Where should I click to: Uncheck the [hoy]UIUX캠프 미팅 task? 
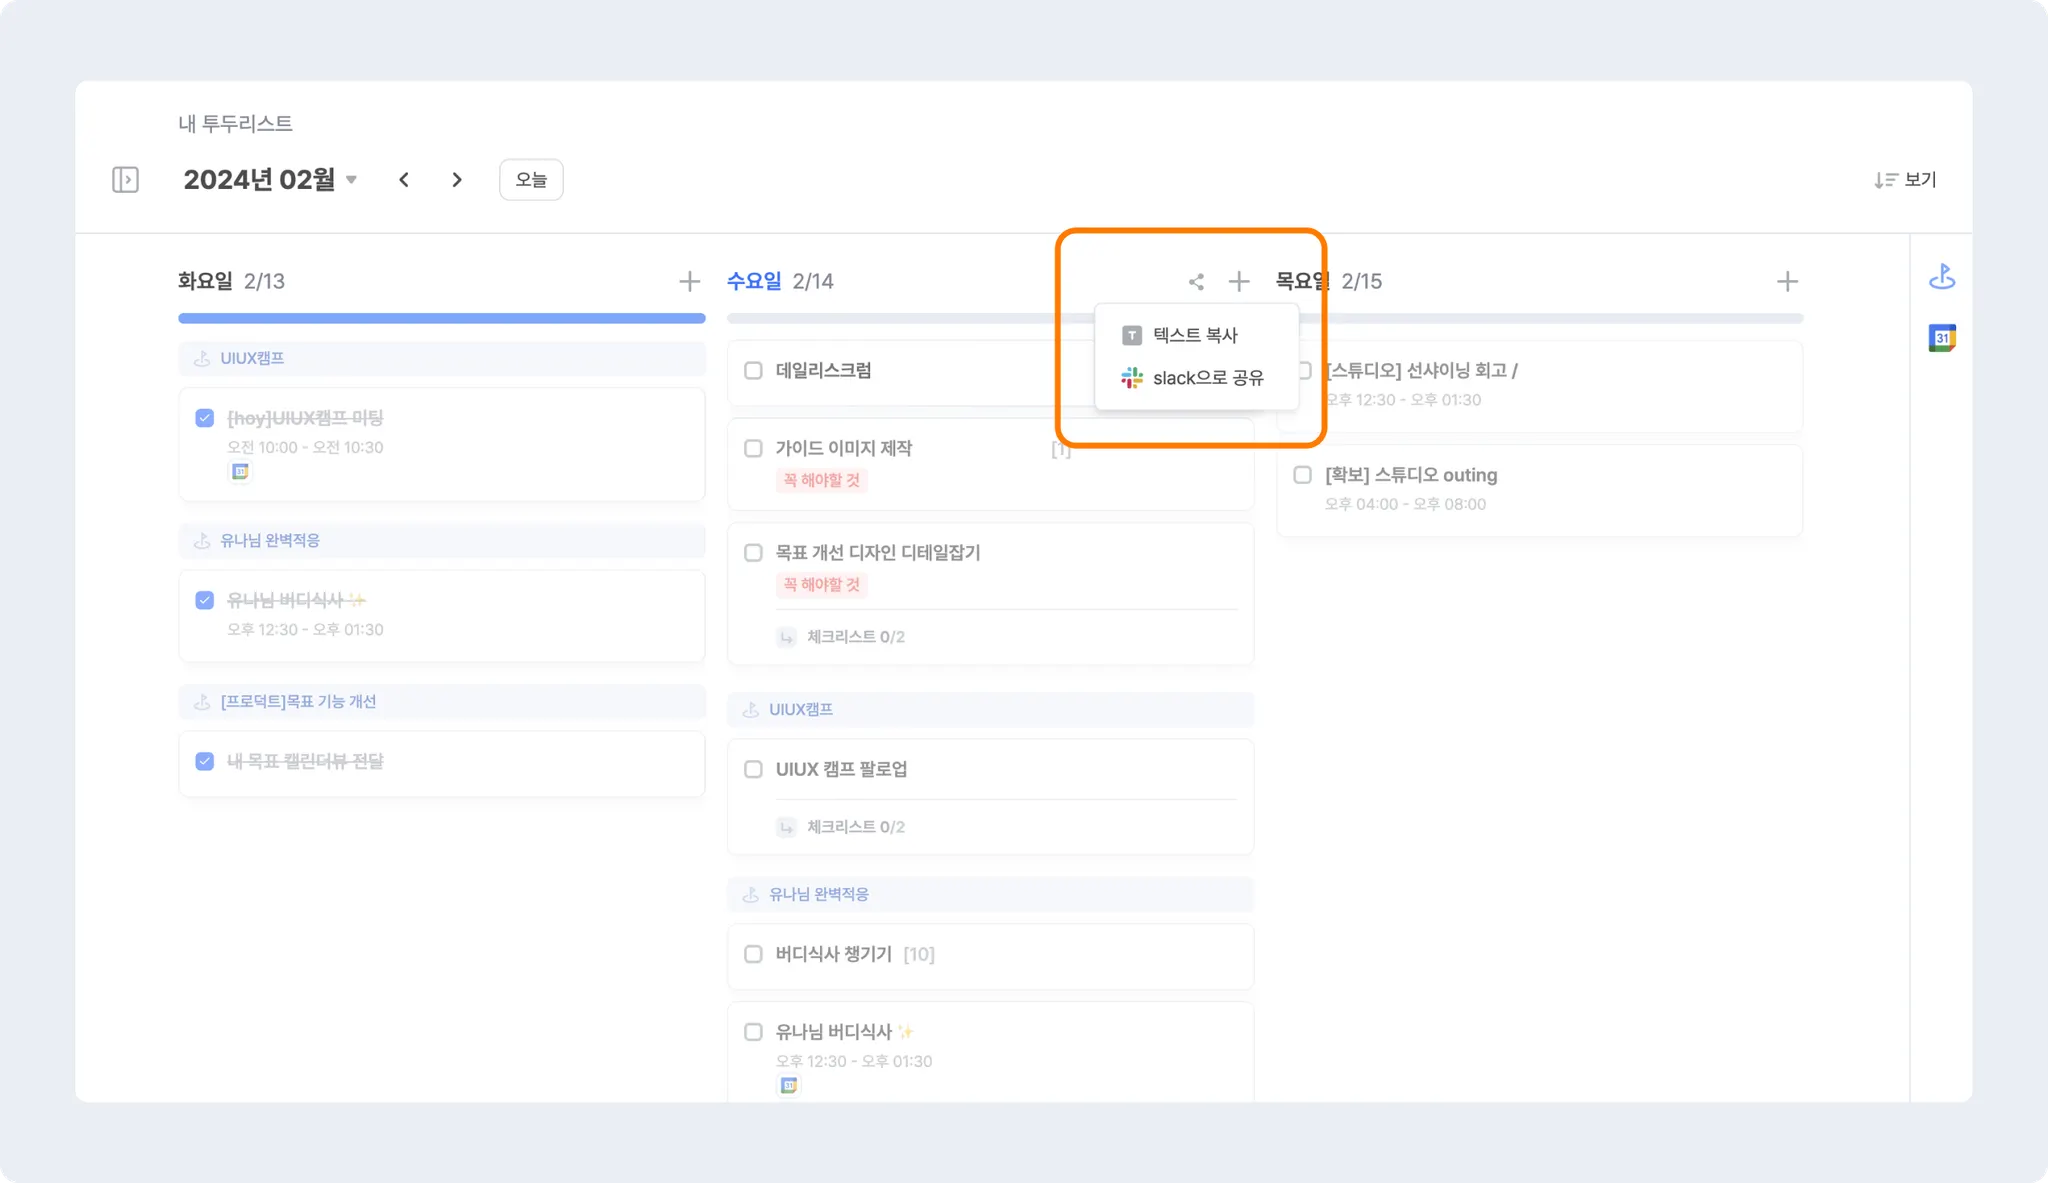coord(205,418)
